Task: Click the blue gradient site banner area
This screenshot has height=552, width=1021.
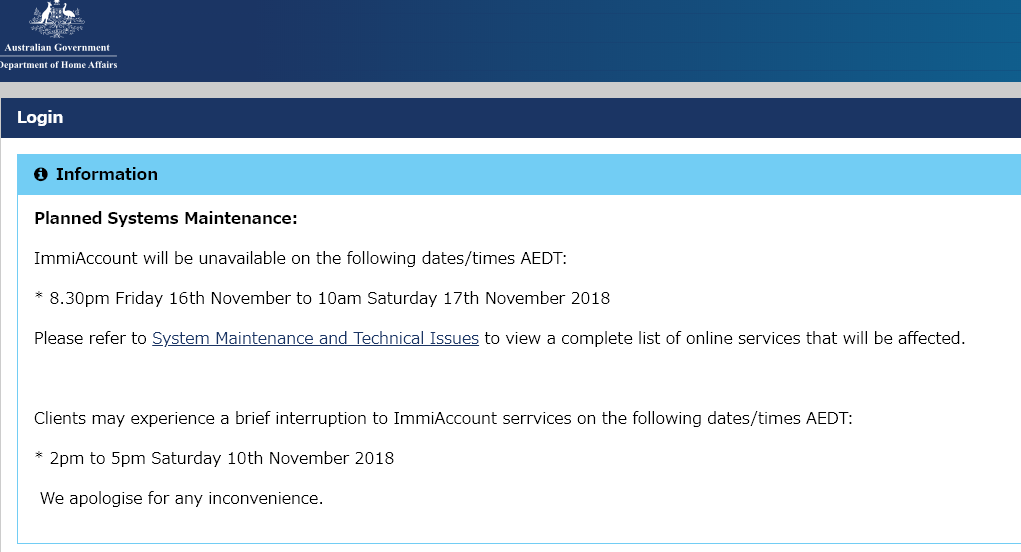Action: tap(566, 40)
